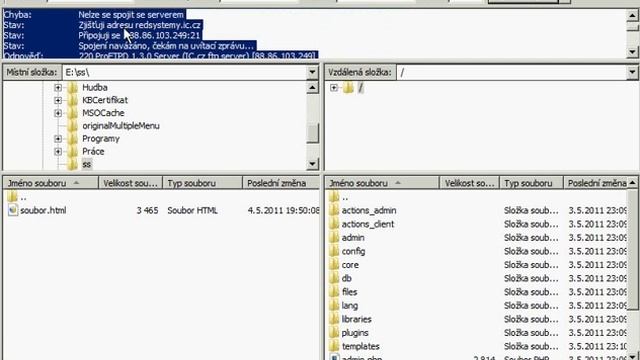The image size is (640, 360).
Task: Click the plugins folder icon
Action: (334, 333)
